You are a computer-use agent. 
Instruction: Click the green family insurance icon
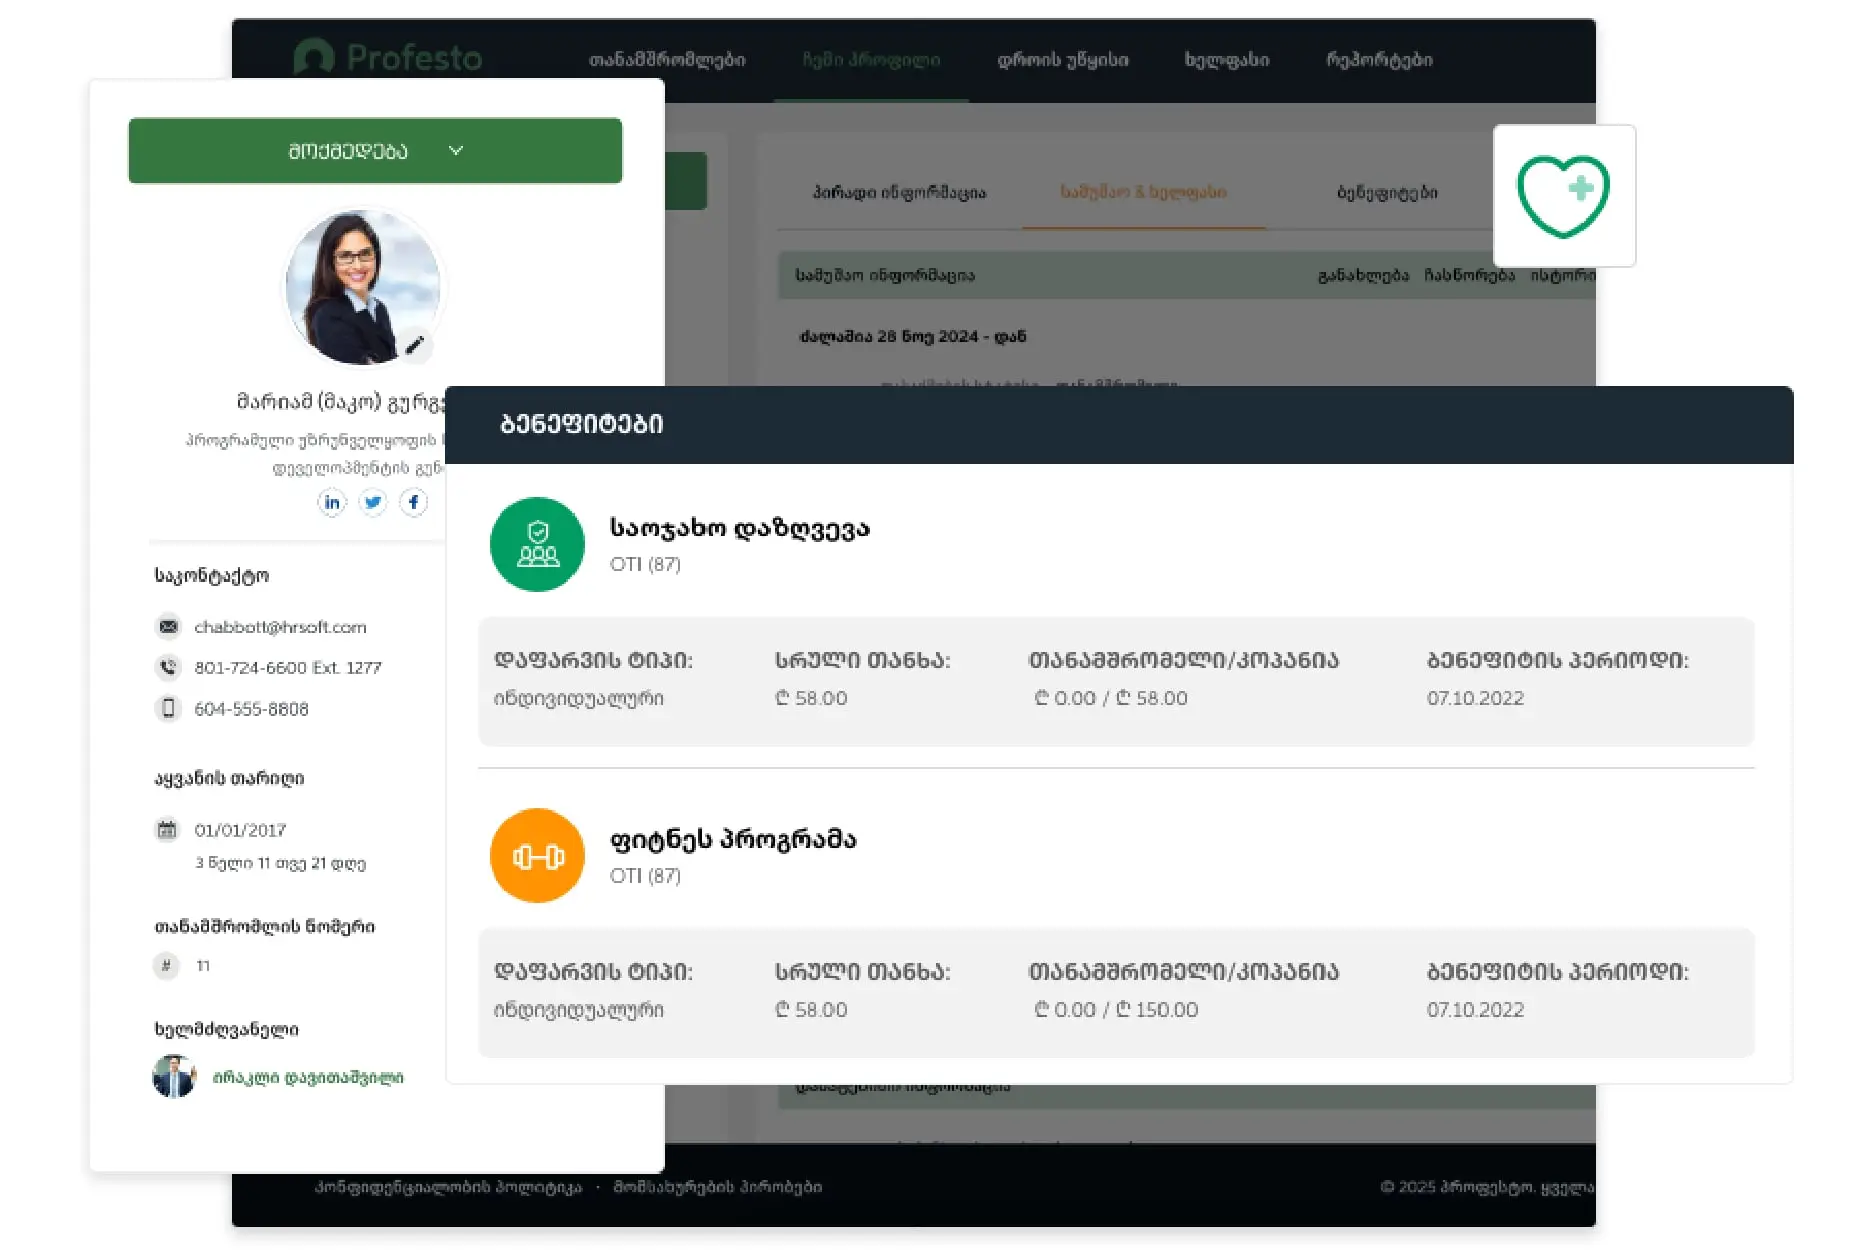(537, 545)
